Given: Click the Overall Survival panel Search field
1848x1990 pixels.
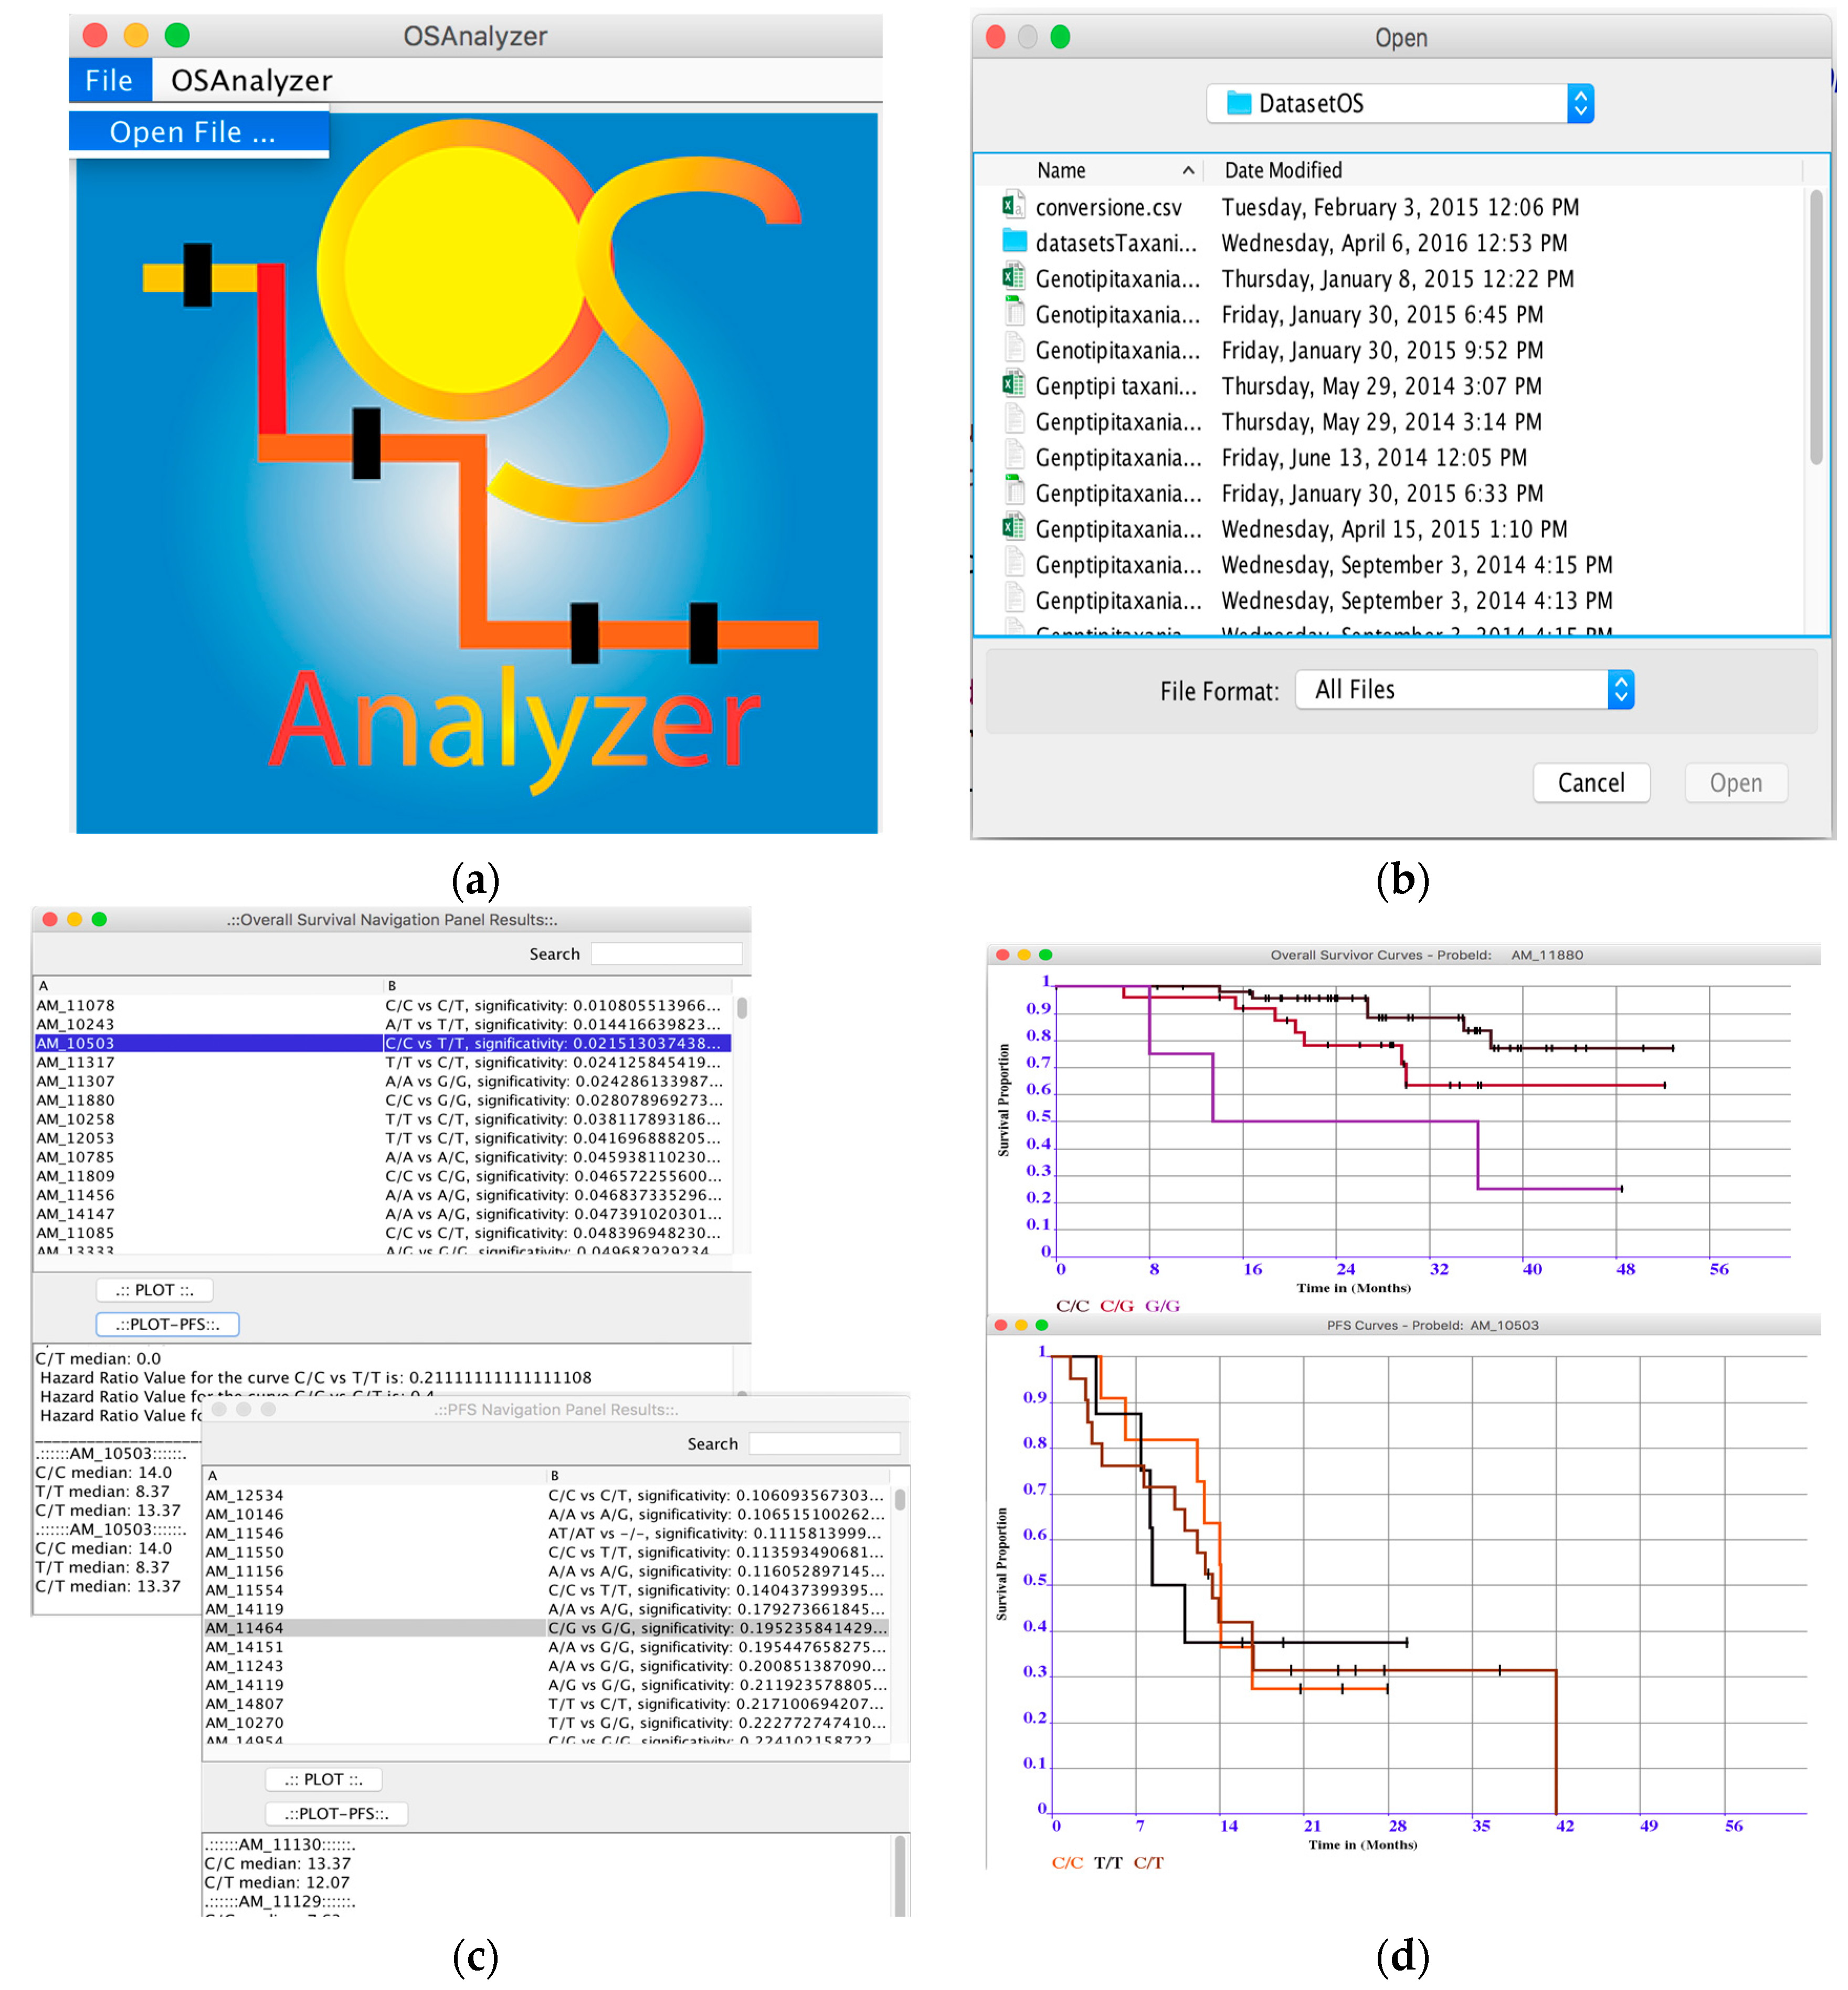Looking at the screenshot, I should click(x=666, y=954).
